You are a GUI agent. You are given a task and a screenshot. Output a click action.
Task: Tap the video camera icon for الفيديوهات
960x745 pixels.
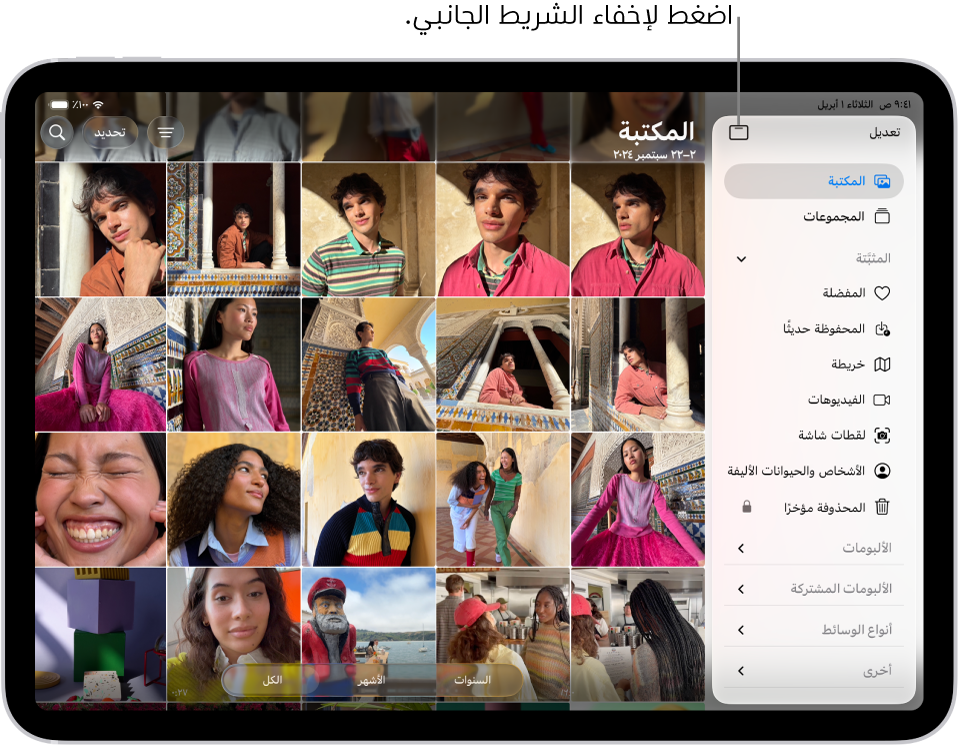coord(882,400)
